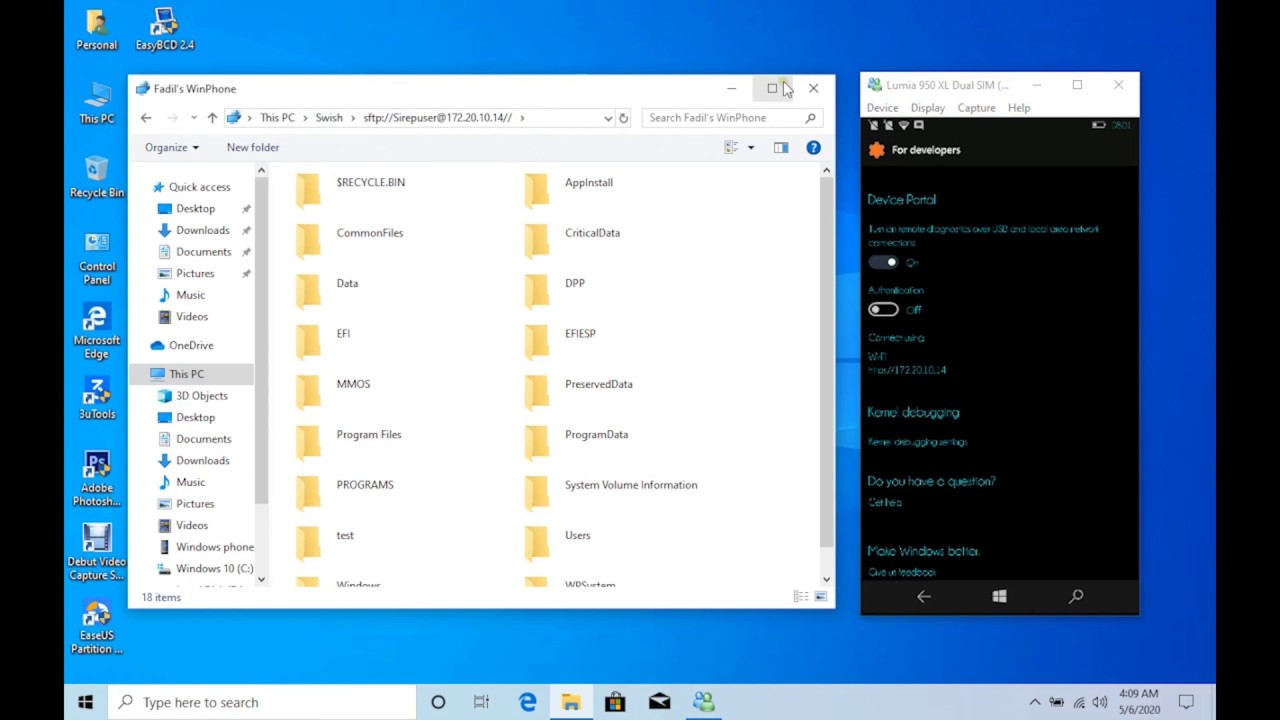Viewport: 1280px width, 720px height.
Task: Click the taskbar Type here to search box
Action: pos(262,702)
